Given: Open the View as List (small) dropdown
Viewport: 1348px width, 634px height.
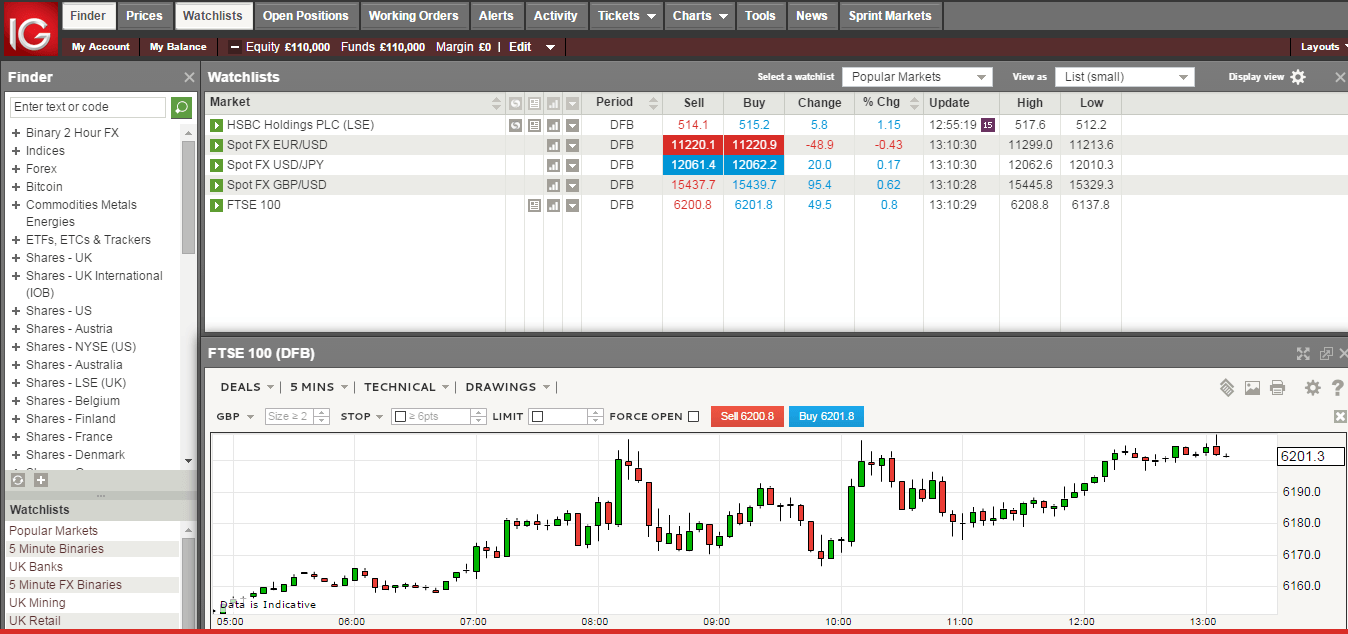Looking at the screenshot, I should (1125, 77).
